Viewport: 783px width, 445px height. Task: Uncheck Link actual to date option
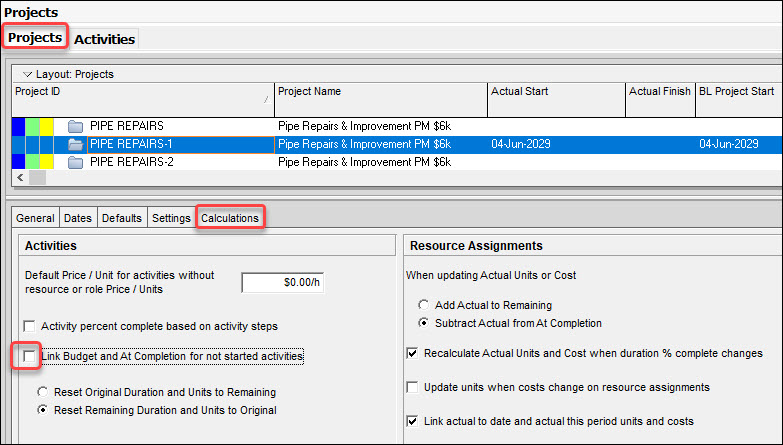tap(414, 421)
